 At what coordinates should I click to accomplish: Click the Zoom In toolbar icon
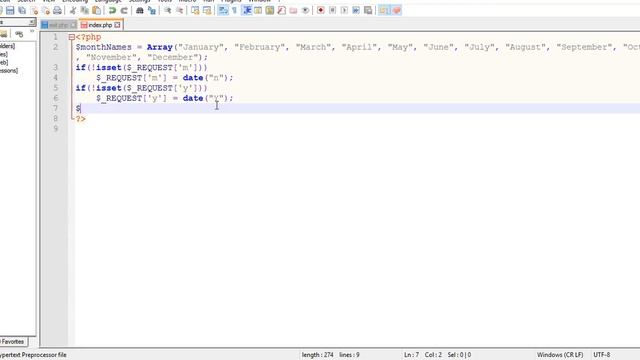167,11
